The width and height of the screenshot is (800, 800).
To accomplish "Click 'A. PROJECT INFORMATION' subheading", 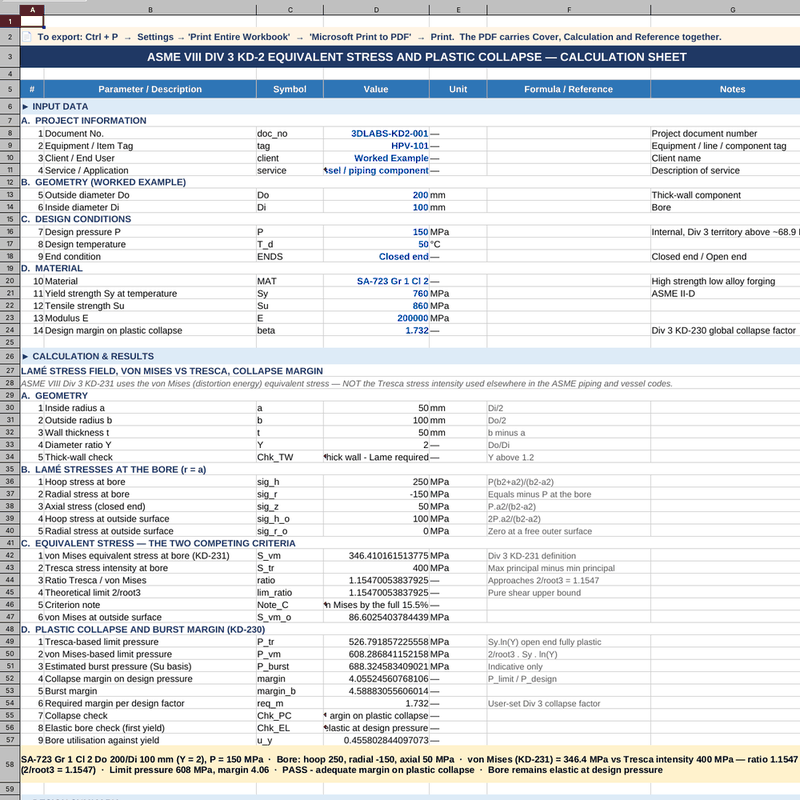I will (84, 120).
